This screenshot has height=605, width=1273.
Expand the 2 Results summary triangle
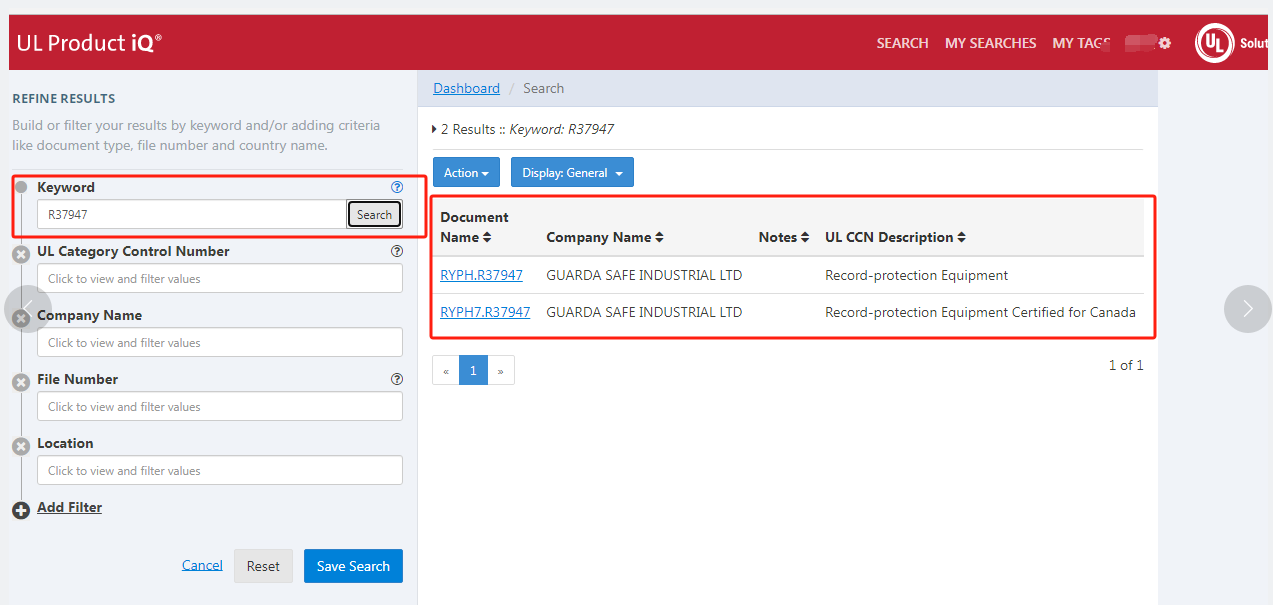click(434, 129)
